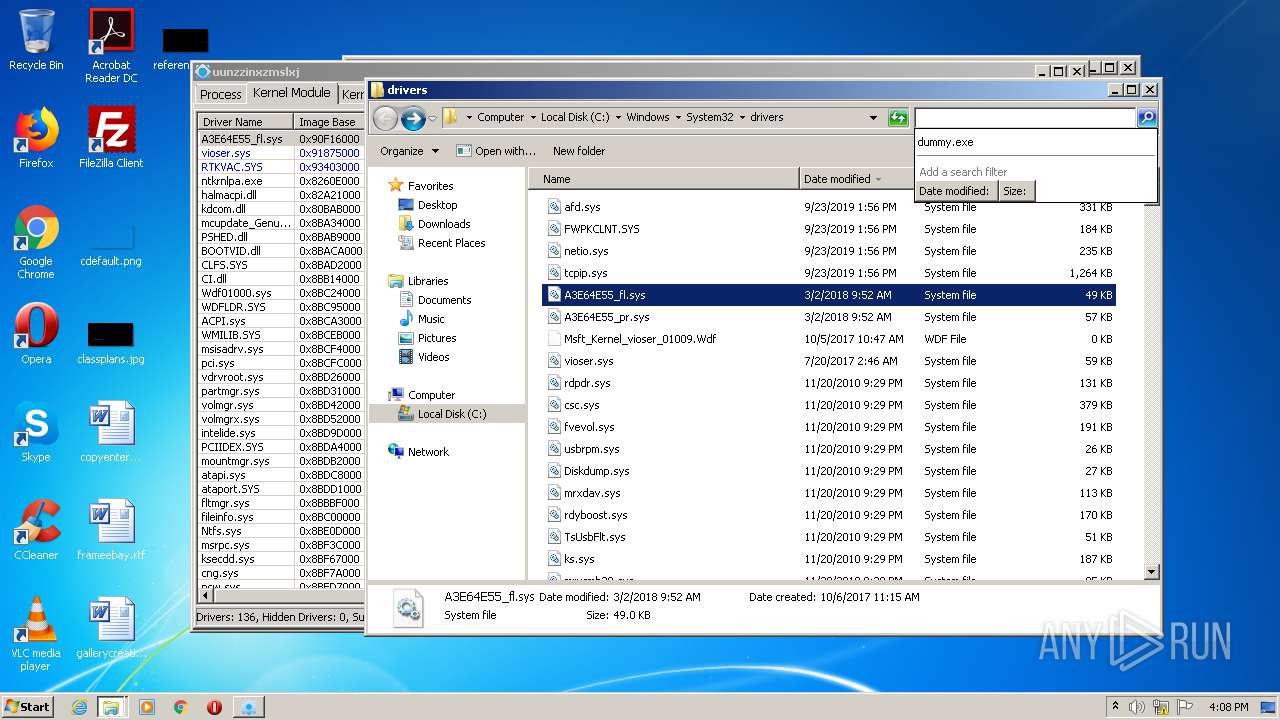Viewport: 1280px width, 720px height.
Task: Open frameebay.rtf desktop file
Action: (x=111, y=530)
